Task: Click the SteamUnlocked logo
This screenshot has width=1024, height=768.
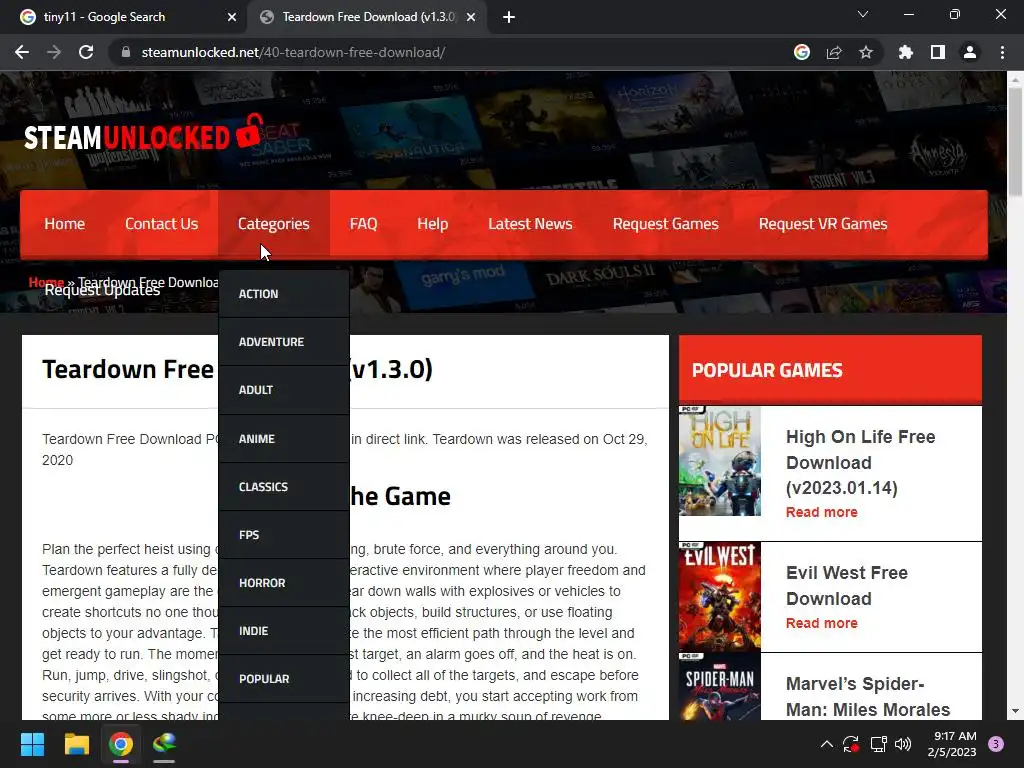Action: point(144,134)
